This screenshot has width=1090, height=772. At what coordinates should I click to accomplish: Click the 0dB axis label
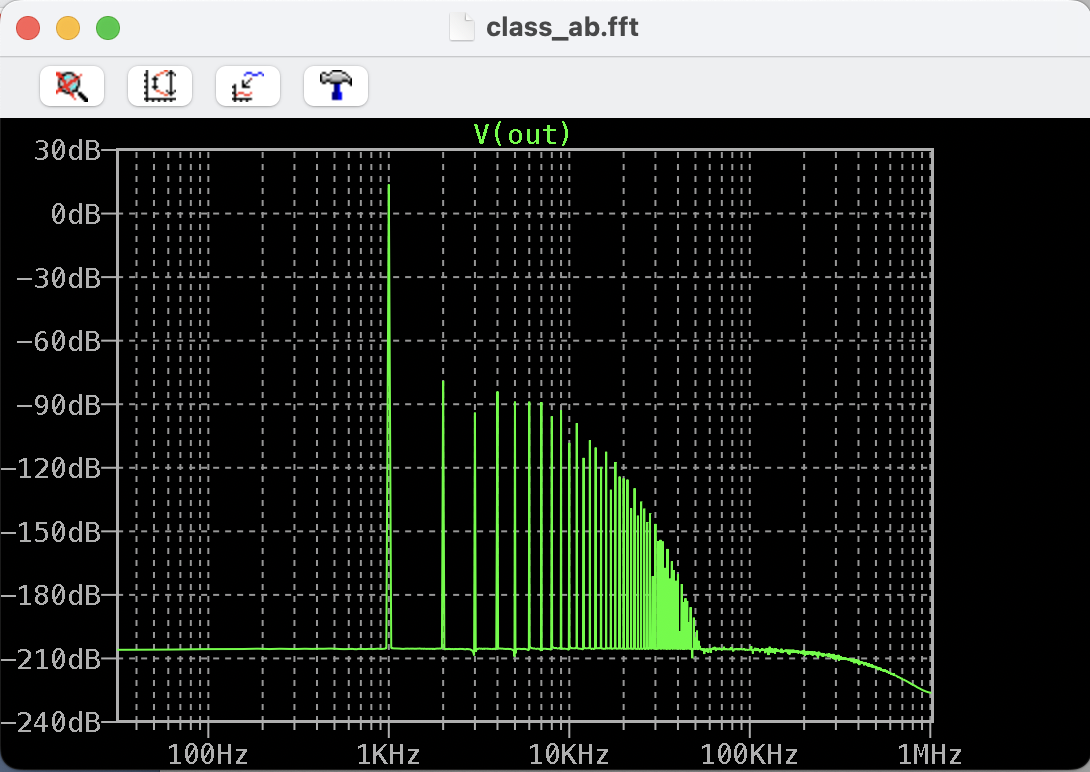(x=76, y=214)
